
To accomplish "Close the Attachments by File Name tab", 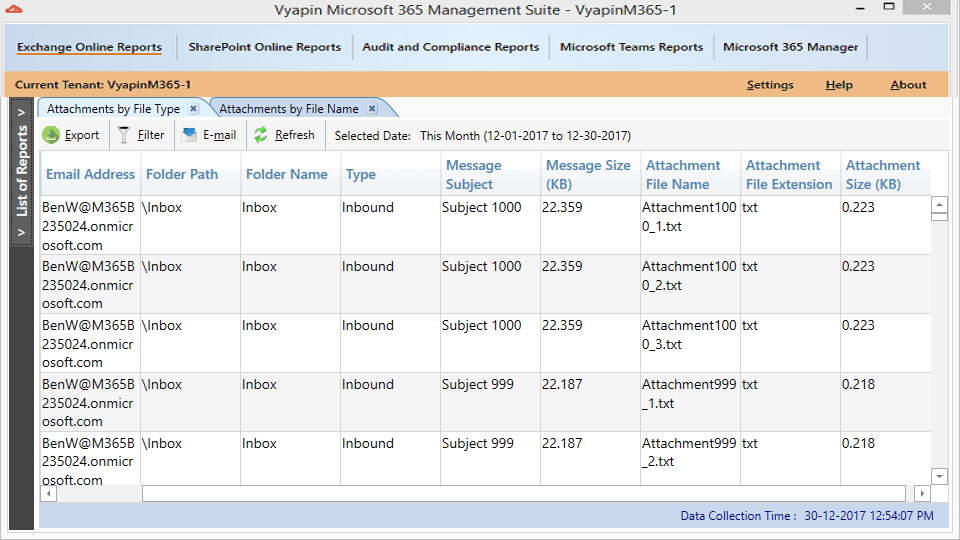I will (372, 108).
